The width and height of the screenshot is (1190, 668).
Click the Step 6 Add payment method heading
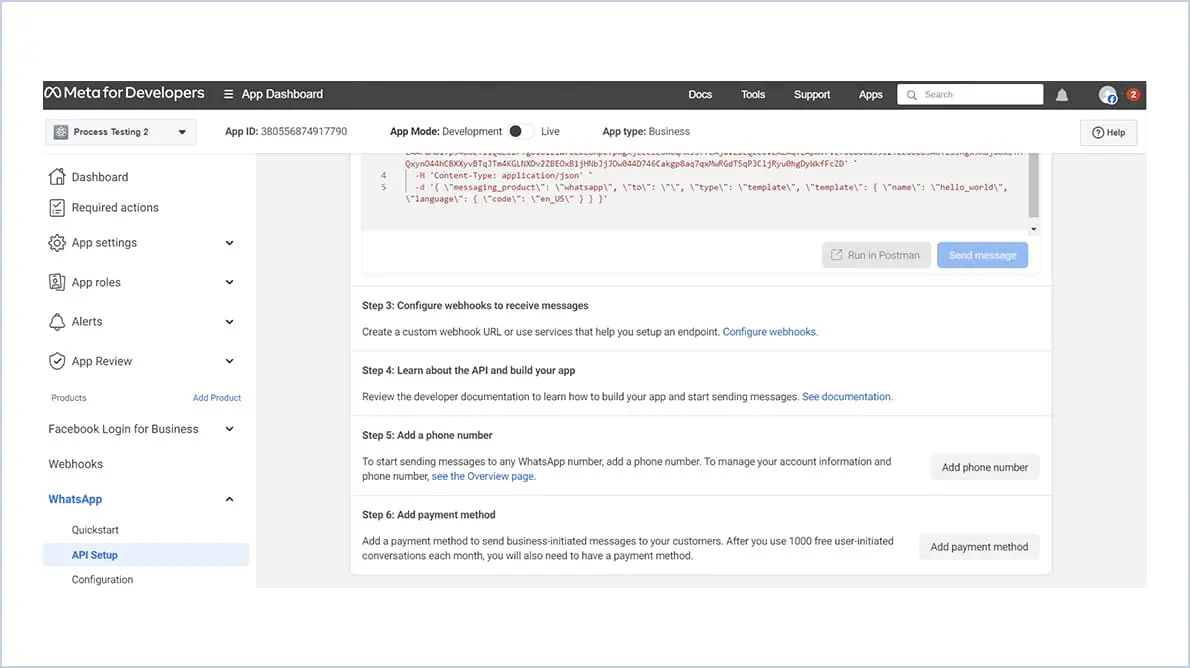click(x=429, y=515)
